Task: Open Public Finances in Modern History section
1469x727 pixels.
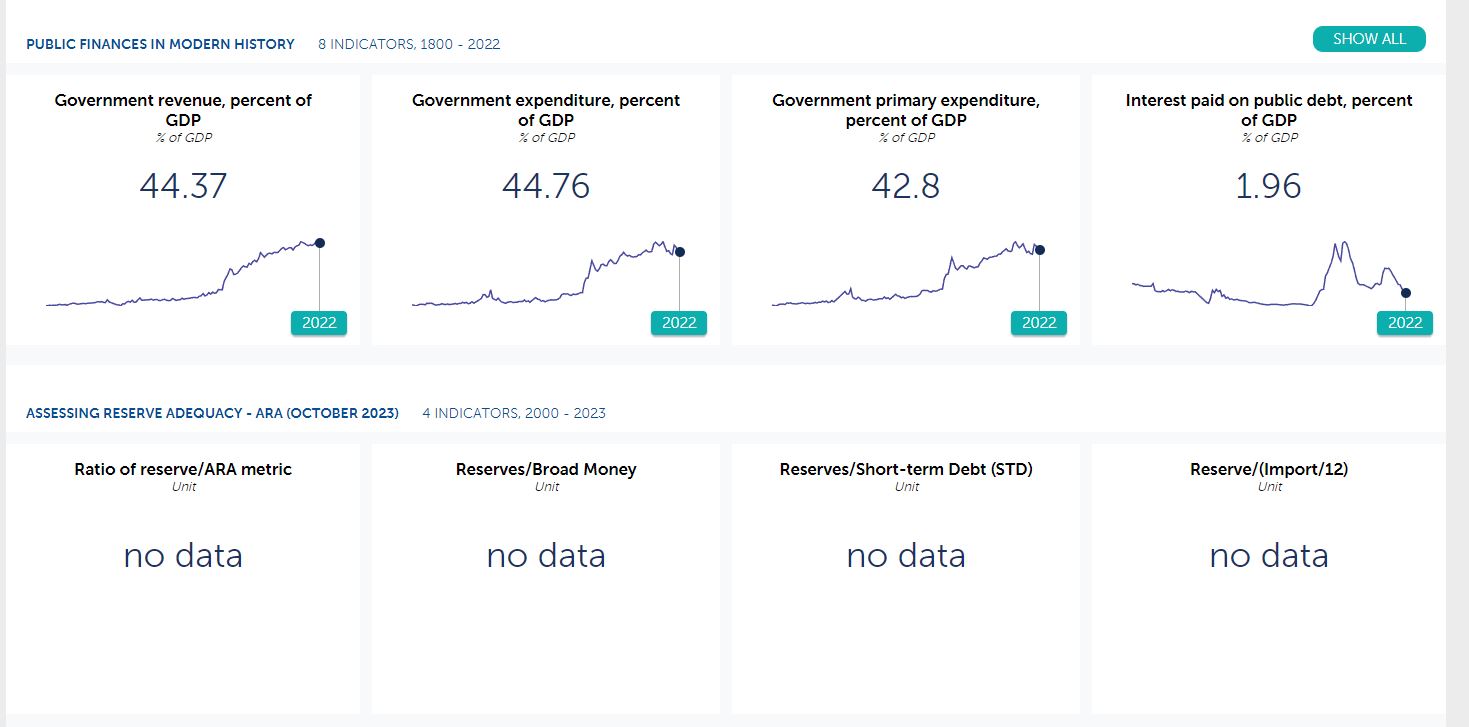Action: tap(160, 44)
